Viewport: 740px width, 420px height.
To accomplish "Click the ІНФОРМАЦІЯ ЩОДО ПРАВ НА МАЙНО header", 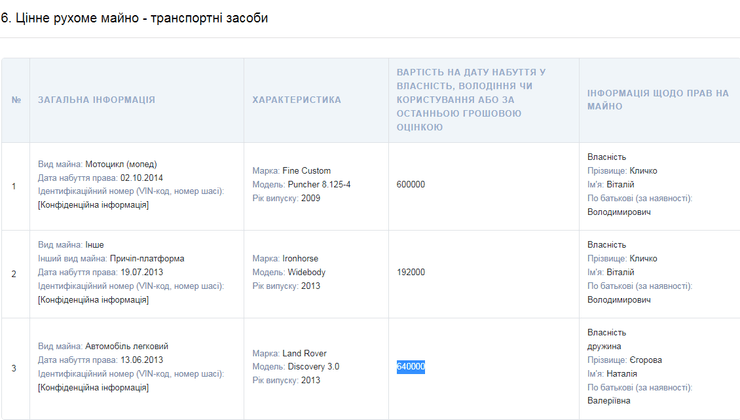I will click(657, 100).
